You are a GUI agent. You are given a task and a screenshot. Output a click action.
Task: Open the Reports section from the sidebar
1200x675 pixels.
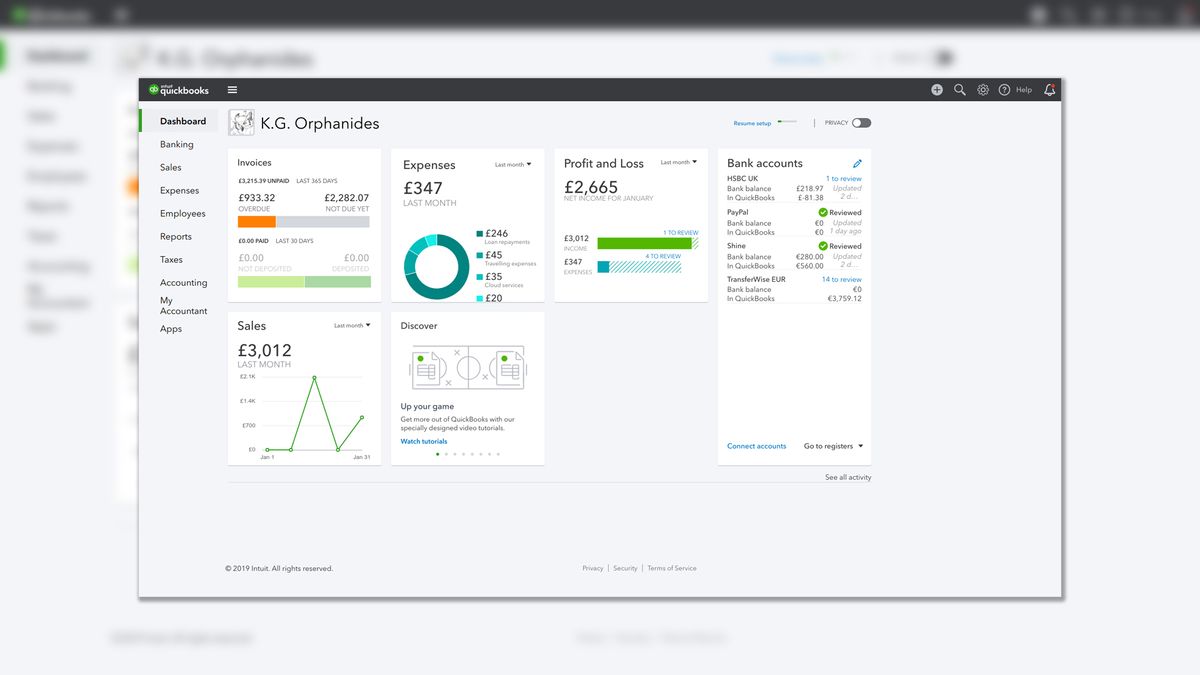(178, 236)
